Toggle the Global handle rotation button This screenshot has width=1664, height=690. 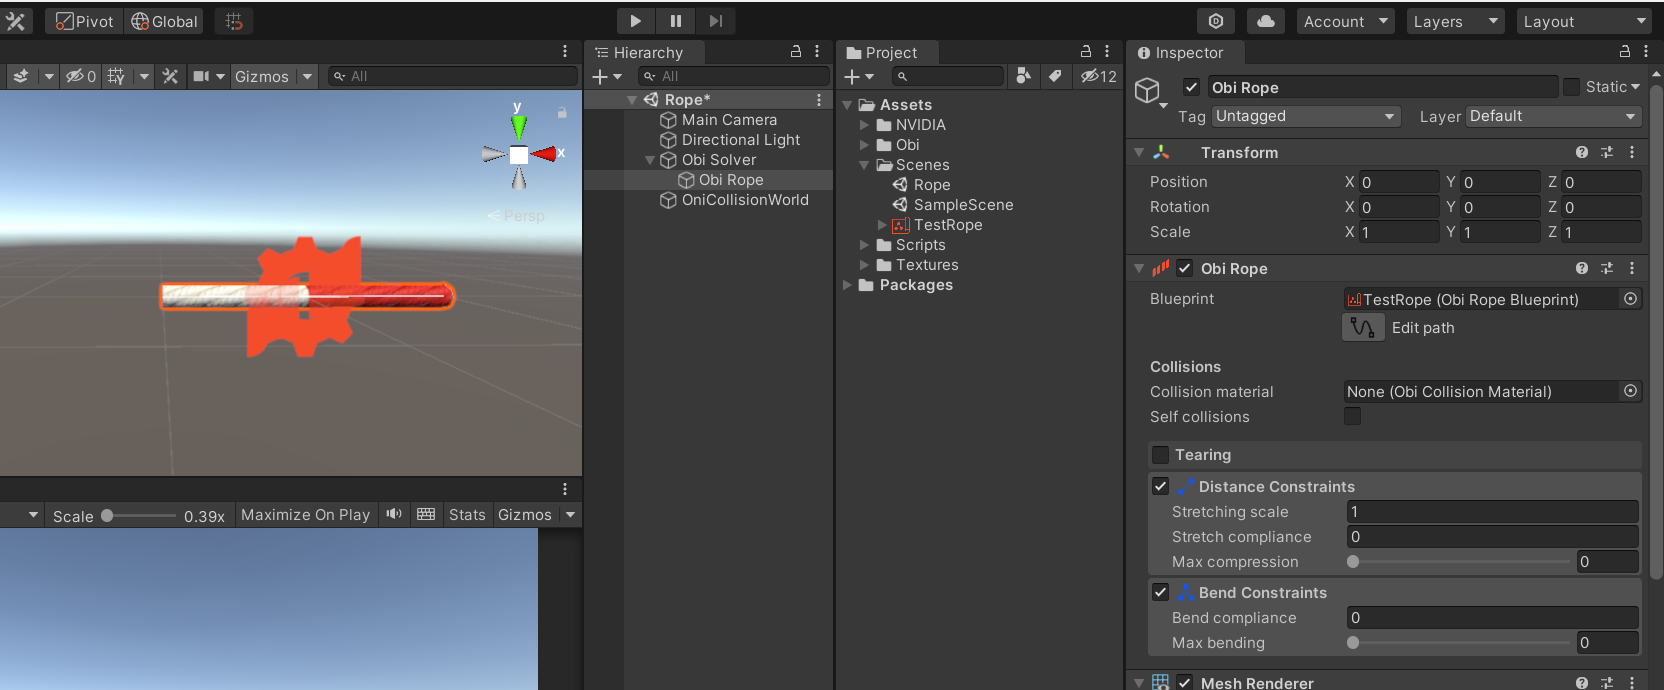coord(164,21)
